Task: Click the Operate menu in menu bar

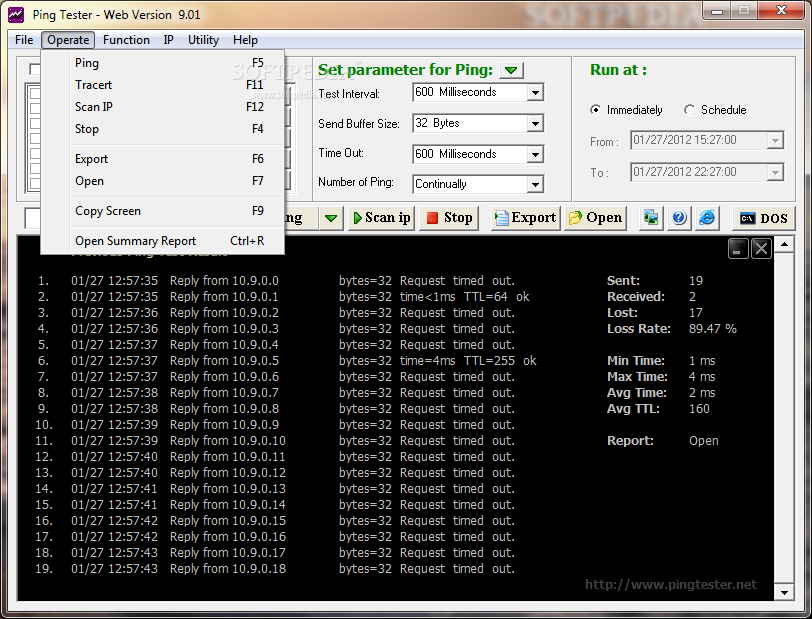Action: tap(68, 40)
